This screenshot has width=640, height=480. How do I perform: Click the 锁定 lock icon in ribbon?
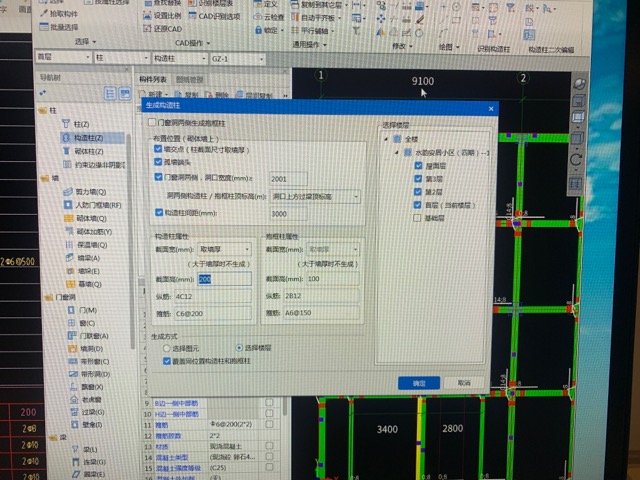258,30
